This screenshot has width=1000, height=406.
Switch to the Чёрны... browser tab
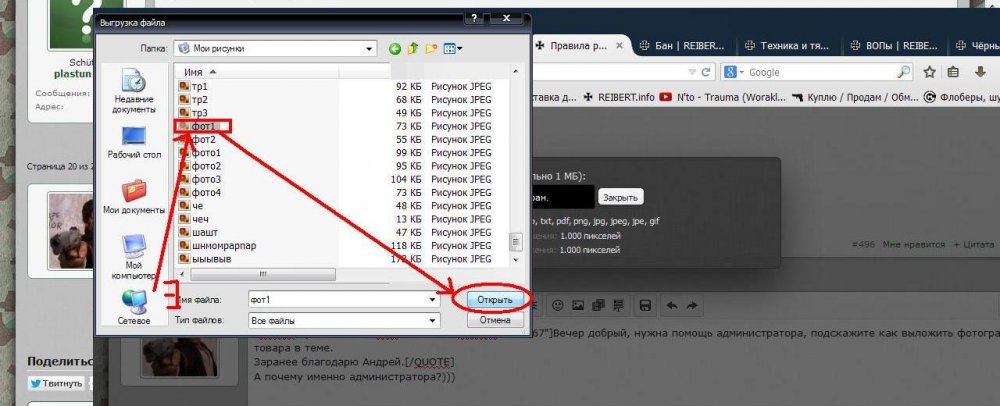[976, 46]
